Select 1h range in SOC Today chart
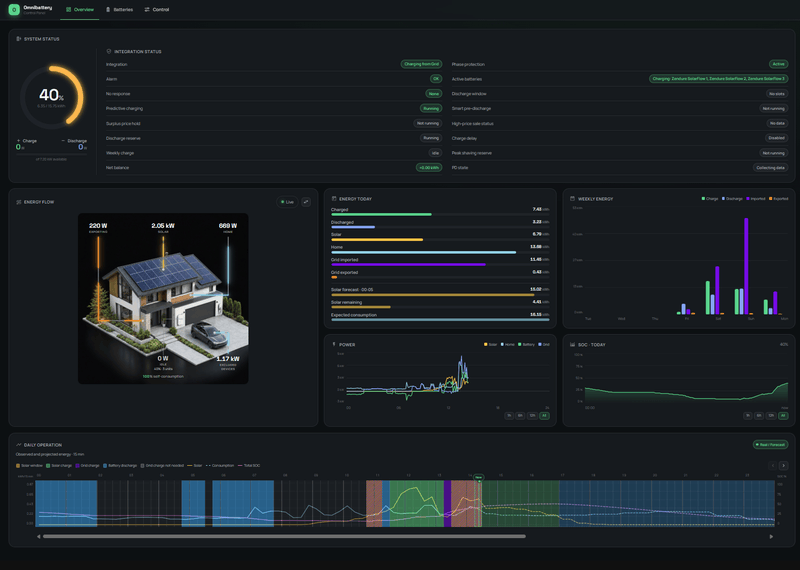The height and width of the screenshot is (570, 800). point(747,416)
